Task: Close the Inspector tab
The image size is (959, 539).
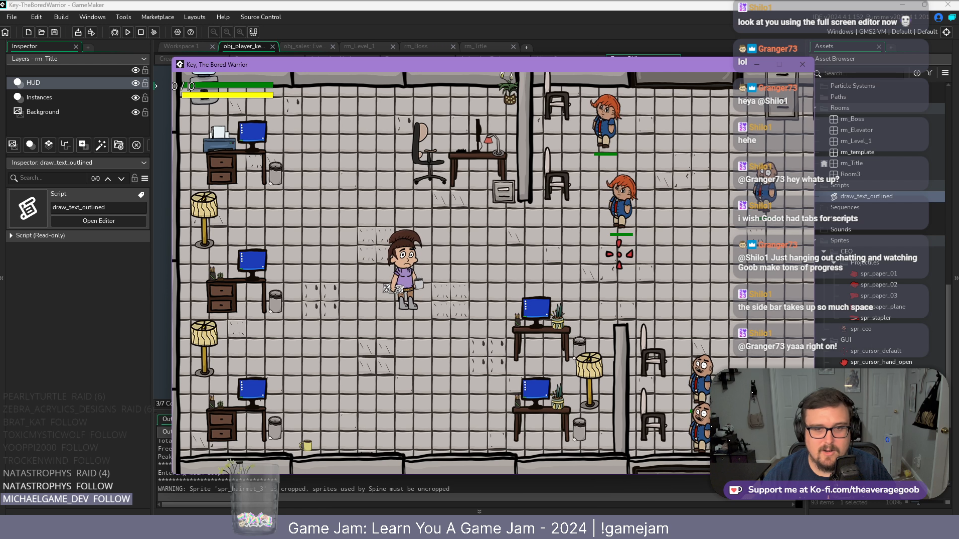Action: pos(76,46)
